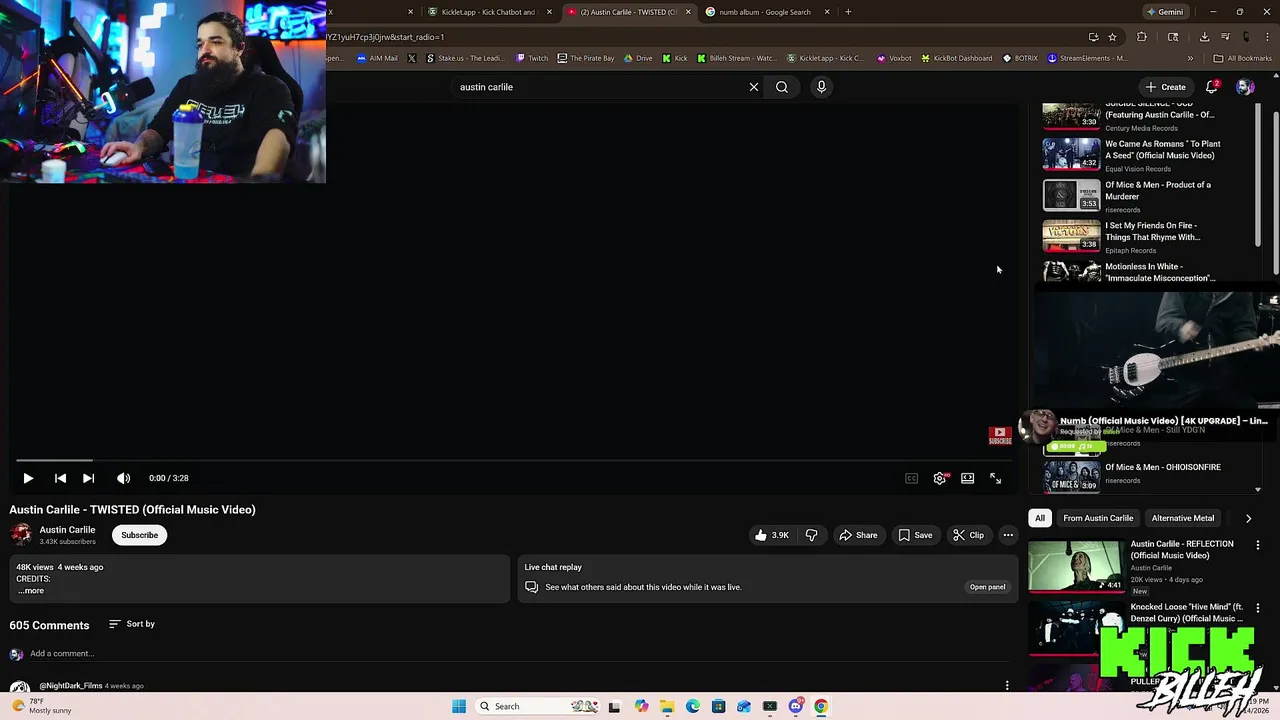Image resolution: width=1280 pixels, height=720 pixels.
Task: Open YouTube notifications bell
Action: (1211, 87)
